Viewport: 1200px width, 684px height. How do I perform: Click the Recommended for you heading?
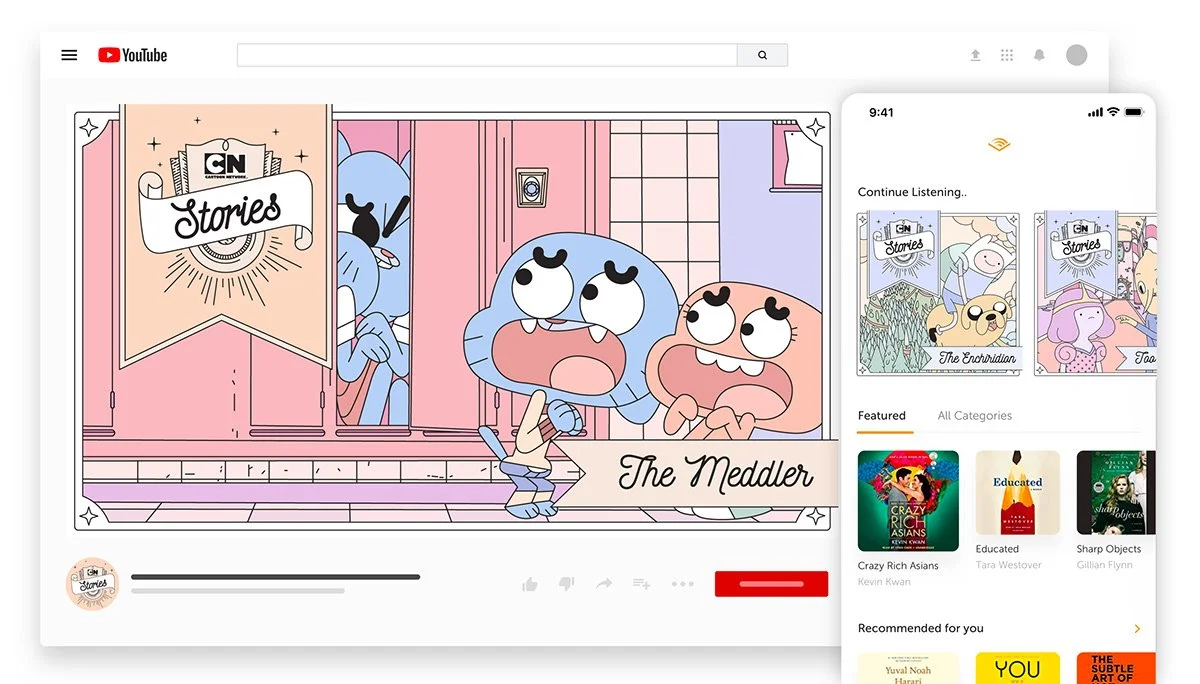[x=921, y=628]
